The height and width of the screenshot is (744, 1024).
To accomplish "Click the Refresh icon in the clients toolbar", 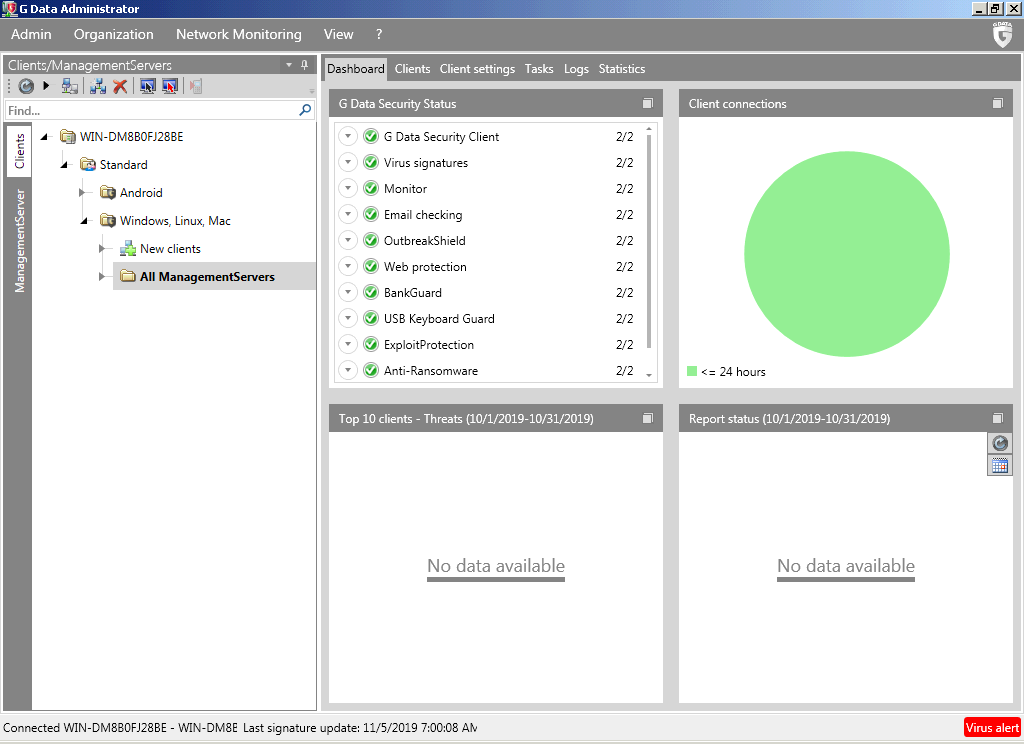I will pos(26,87).
